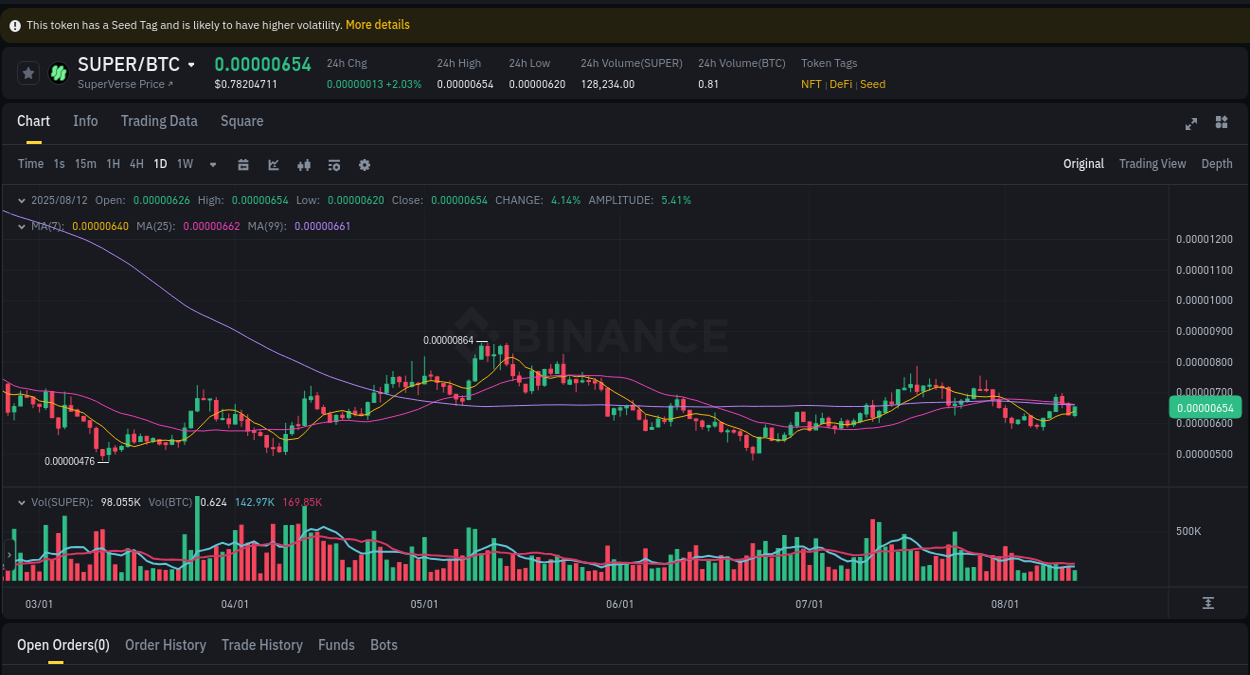Expand chart to fullscreen mode

click(1191, 123)
